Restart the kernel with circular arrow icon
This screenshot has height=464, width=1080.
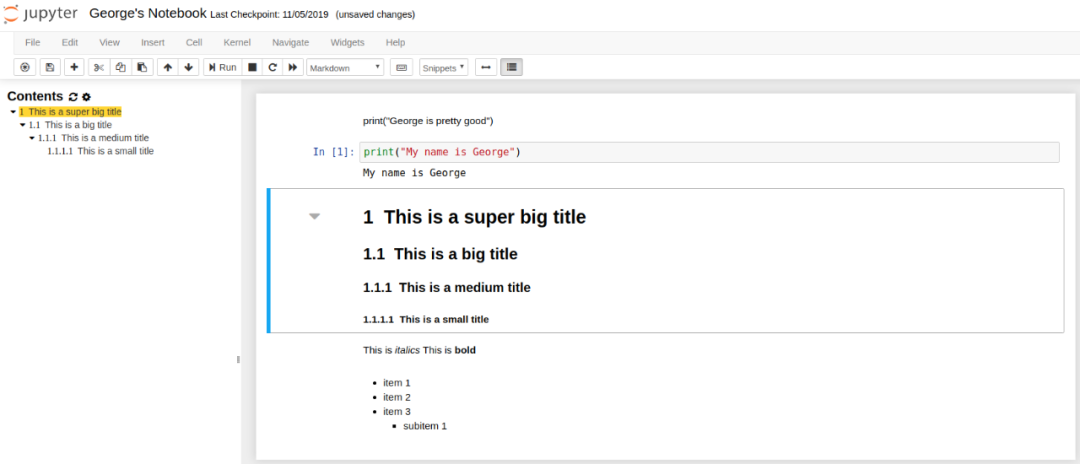tap(272, 67)
